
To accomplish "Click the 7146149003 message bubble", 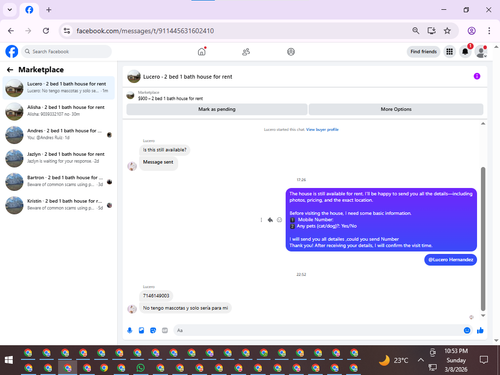I will tap(156, 296).
